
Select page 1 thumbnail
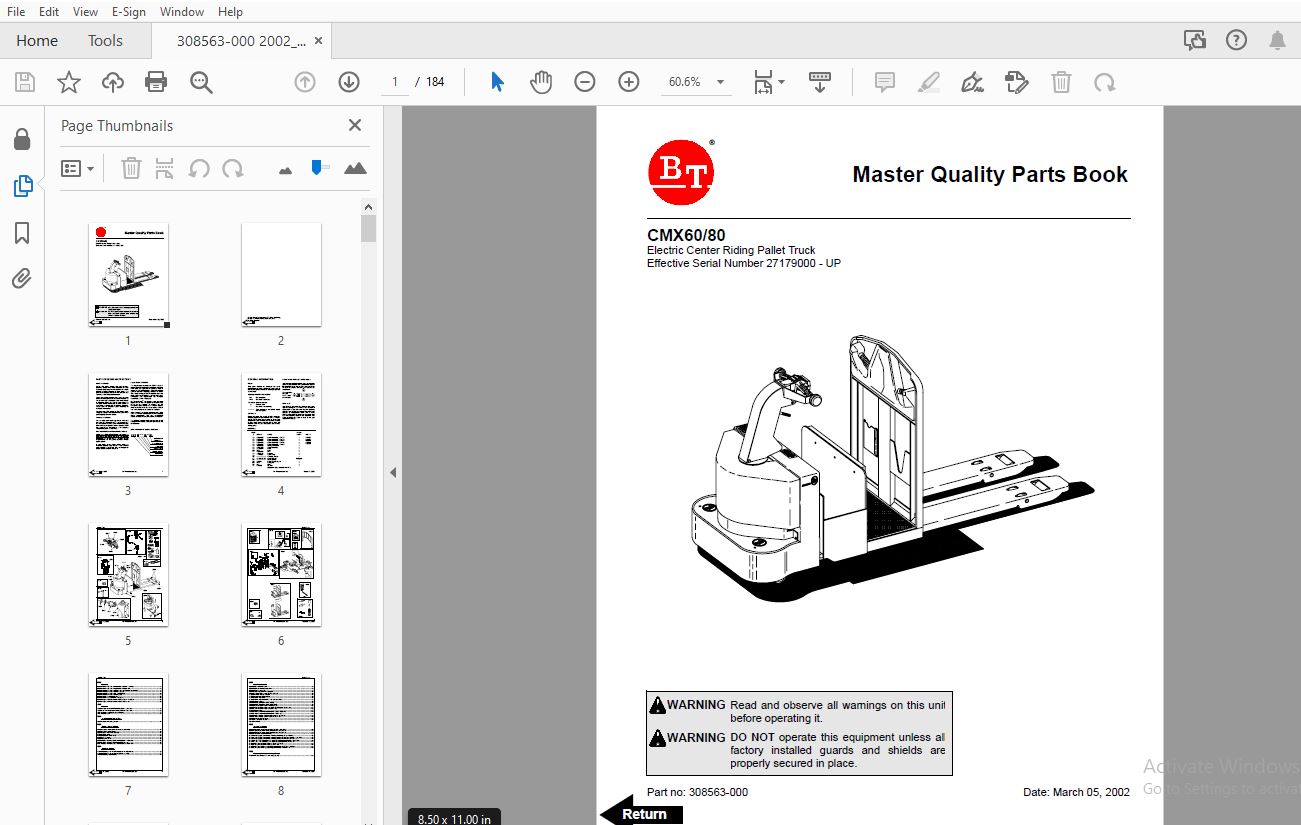[128, 275]
